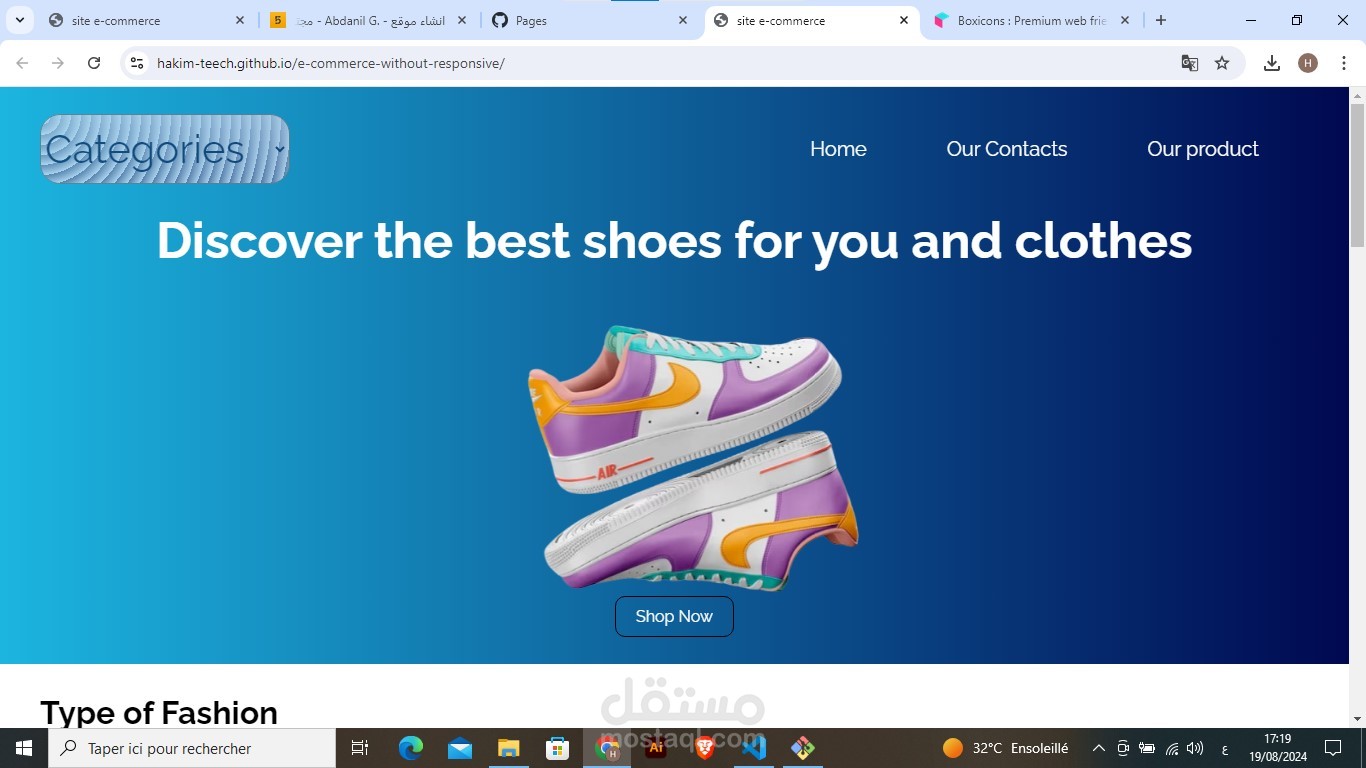This screenshot has height=768, width=1366.
Task: Click the Taper ici pour rechercher search box
Action: pyautogui.click(x=192, y=748)
